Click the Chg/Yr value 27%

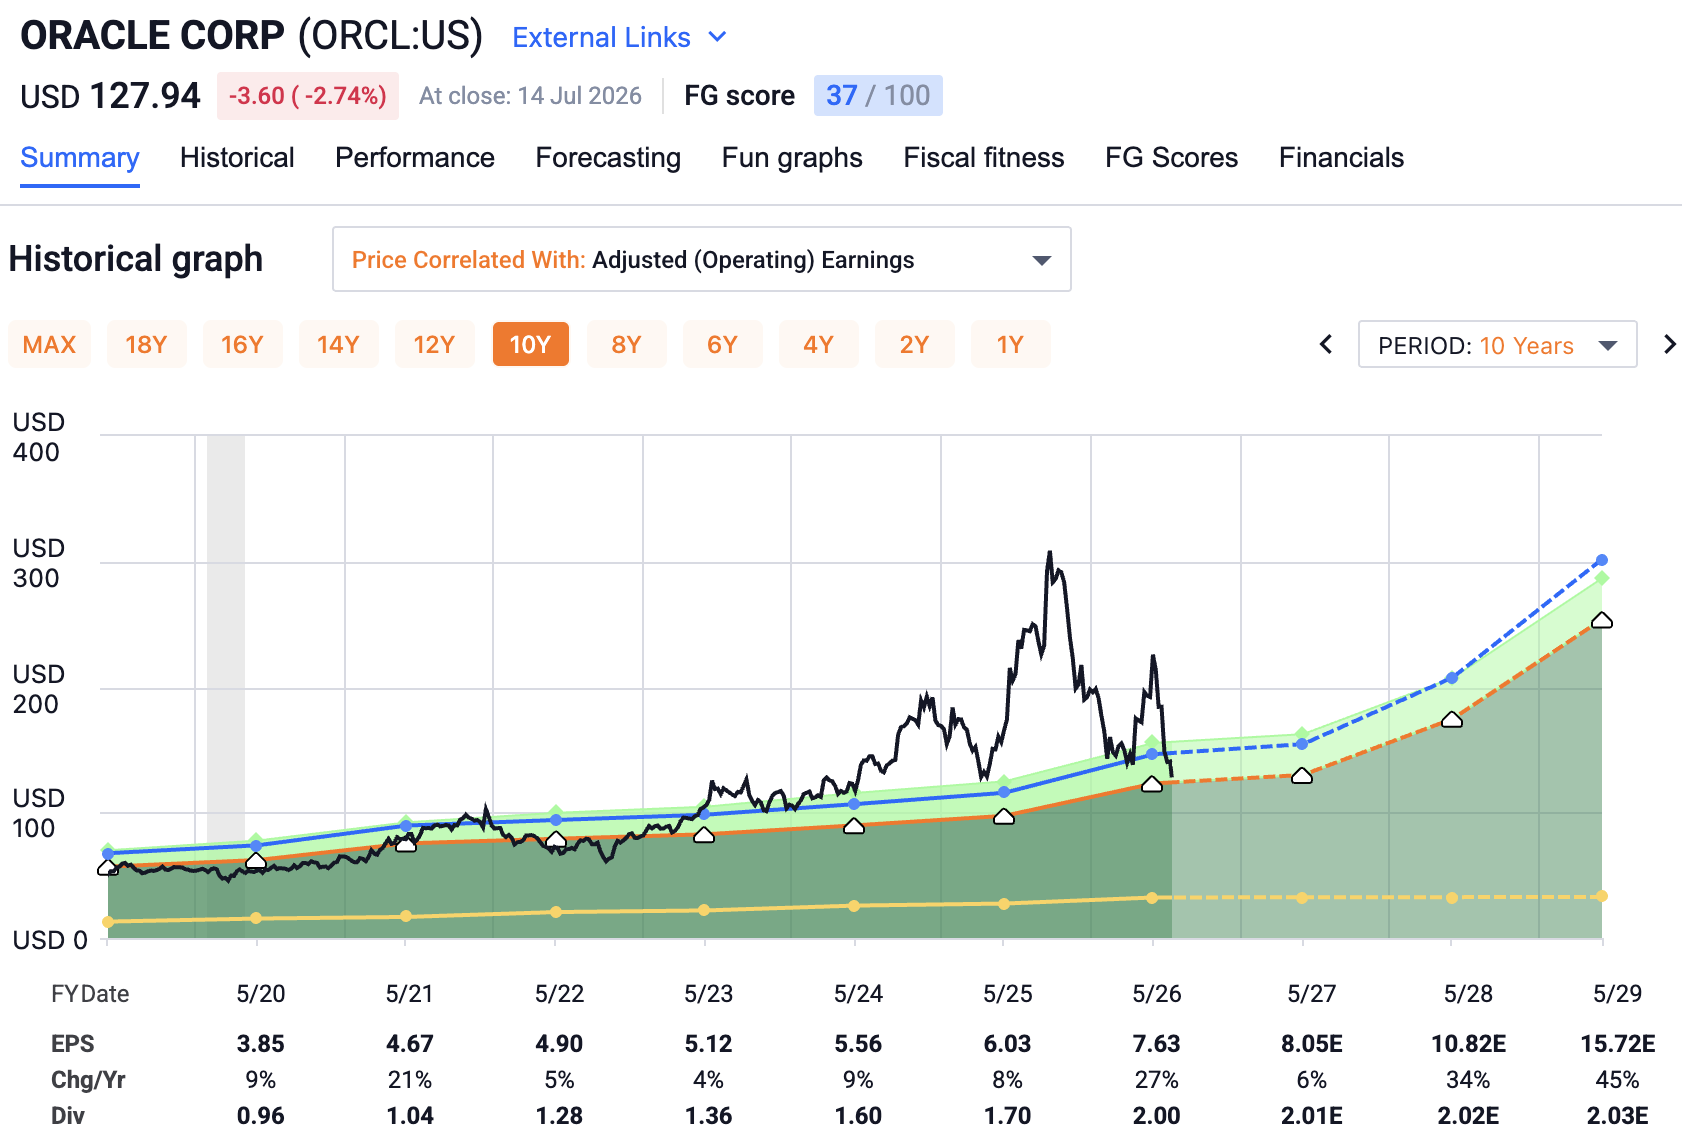[1157, 1080]
